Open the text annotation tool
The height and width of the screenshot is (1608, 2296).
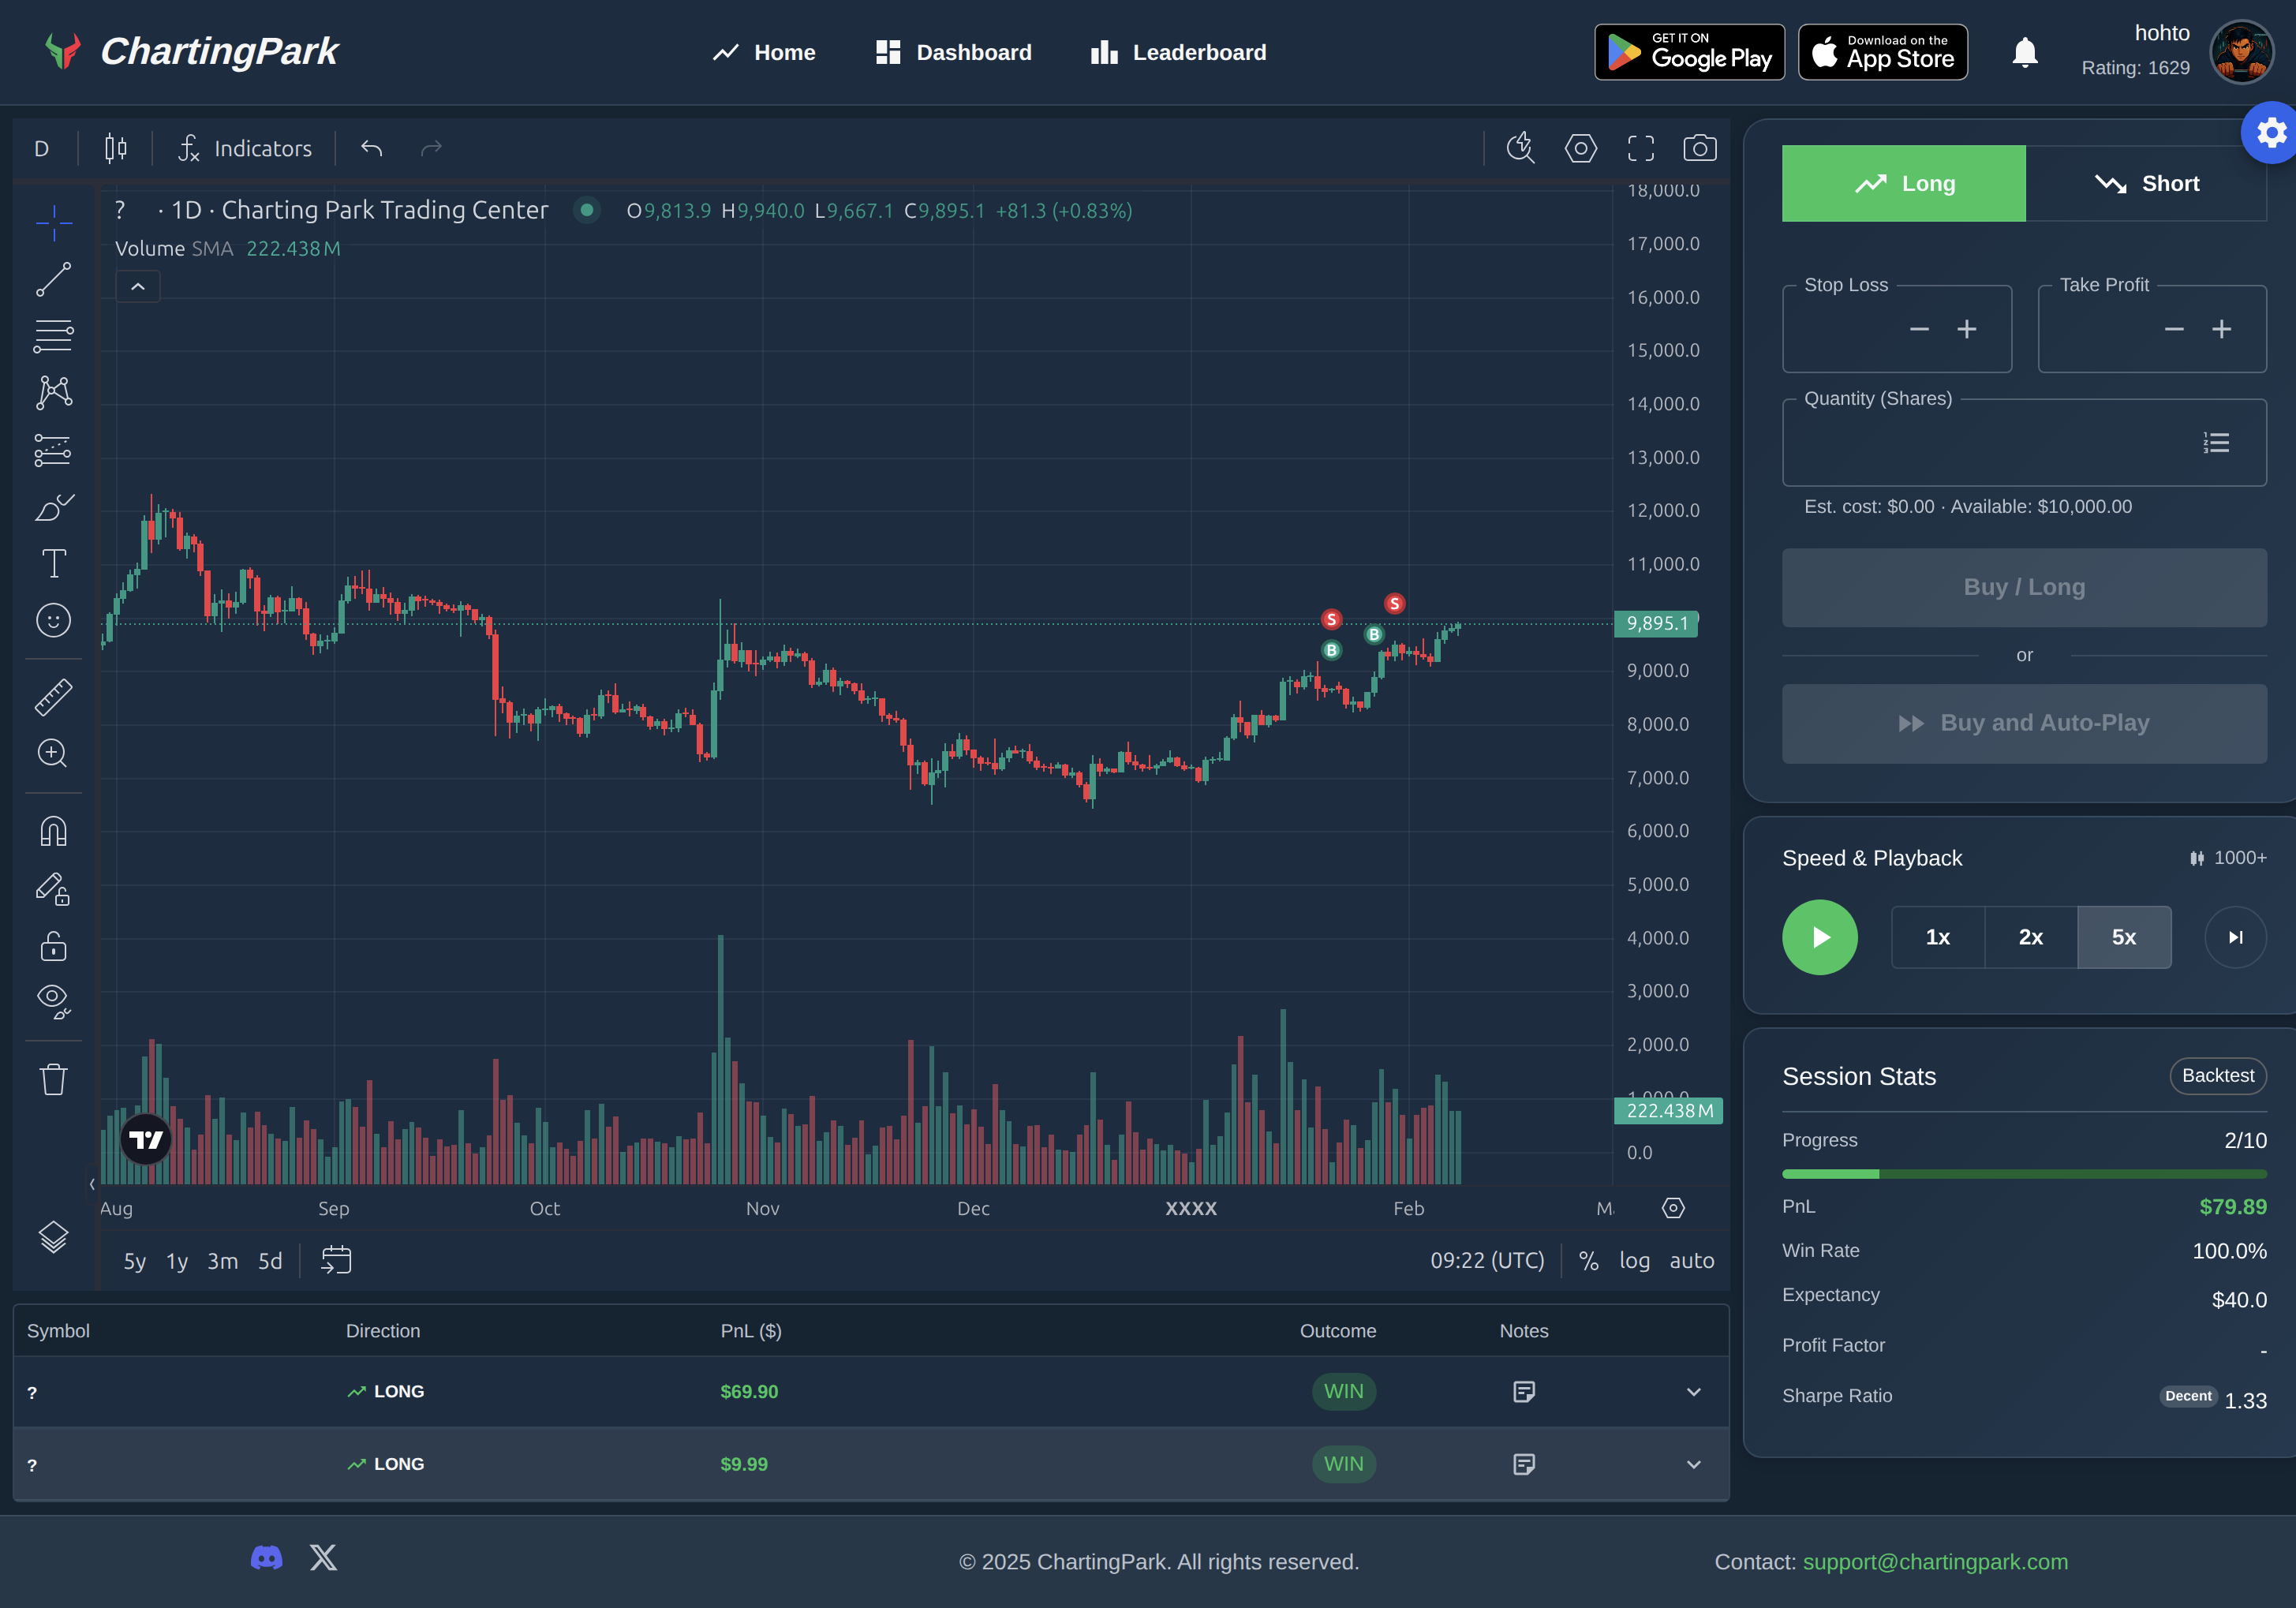tap(53, 563)
